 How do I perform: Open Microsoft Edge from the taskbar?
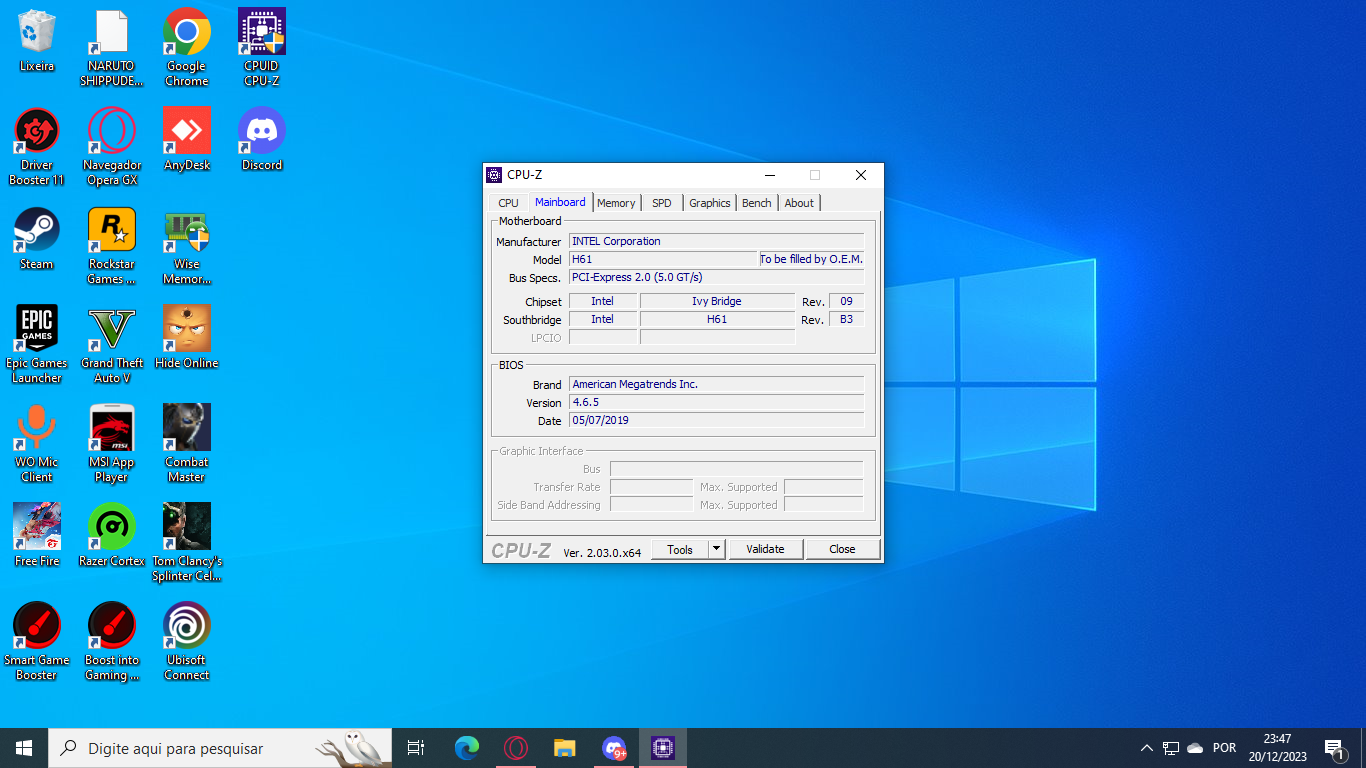click(x=466, y=748)
